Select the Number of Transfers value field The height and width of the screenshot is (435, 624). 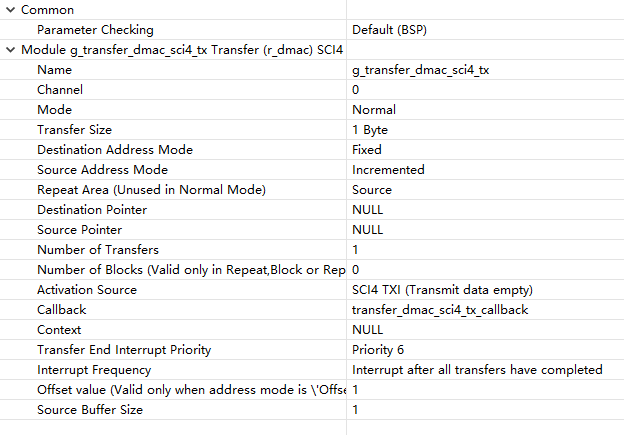click(x=485, y=250)
